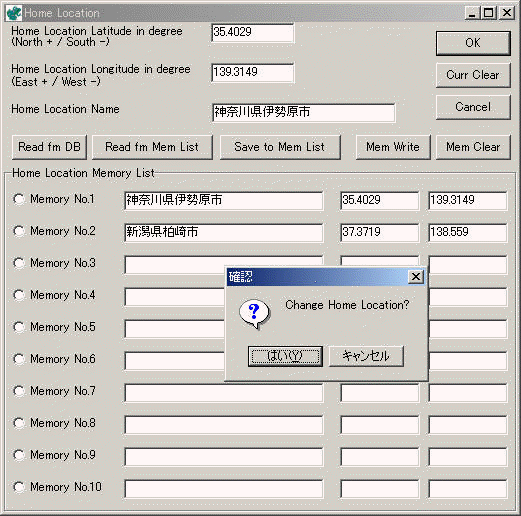Click the OK button
This screenshot has height=516, width=521.
[x=473, y=43]
